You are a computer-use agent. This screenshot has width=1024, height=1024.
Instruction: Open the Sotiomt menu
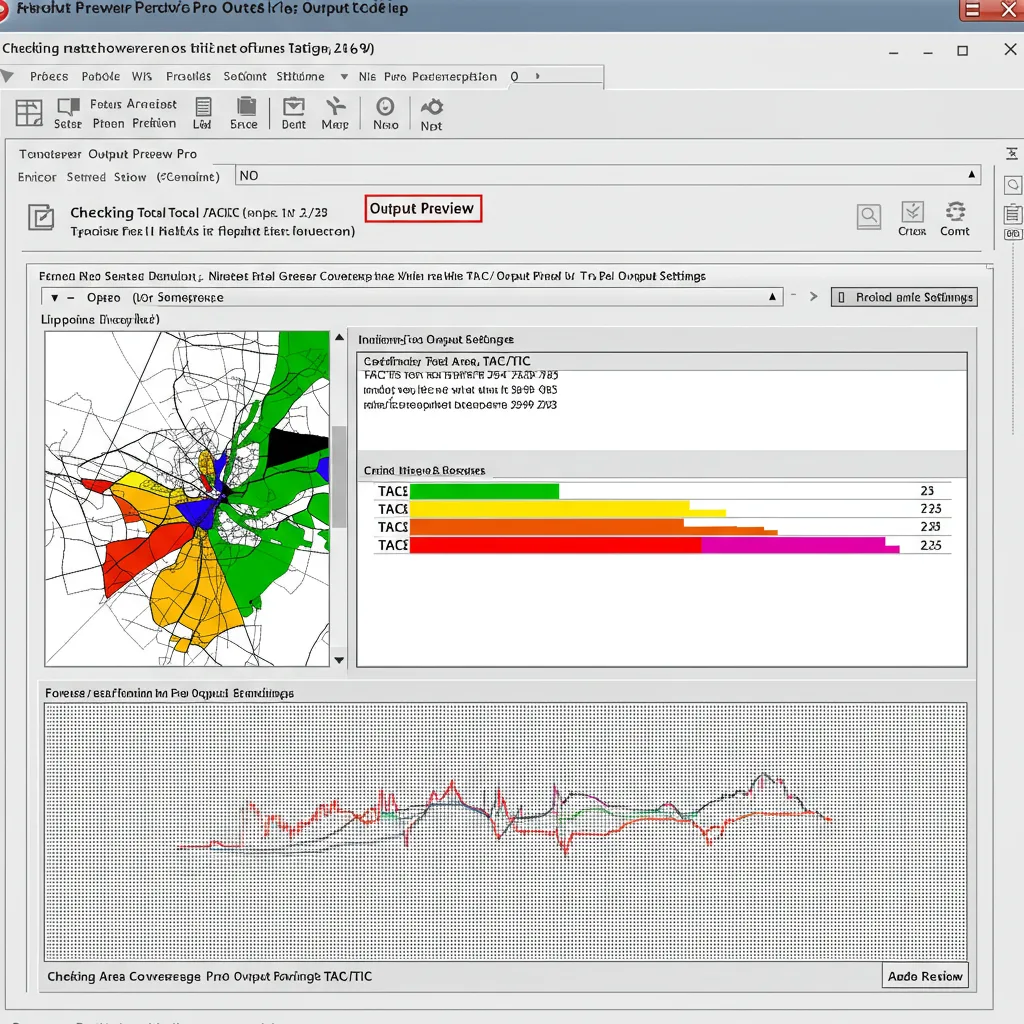click(x=245, y=76)
